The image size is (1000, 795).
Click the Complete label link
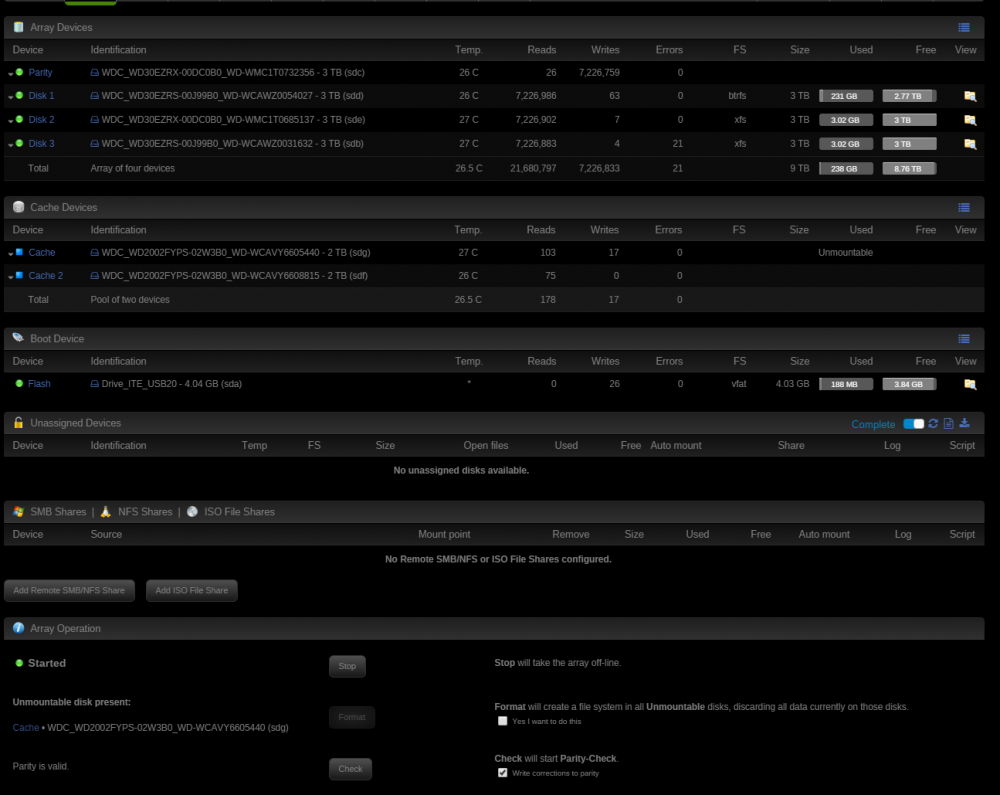873,425
